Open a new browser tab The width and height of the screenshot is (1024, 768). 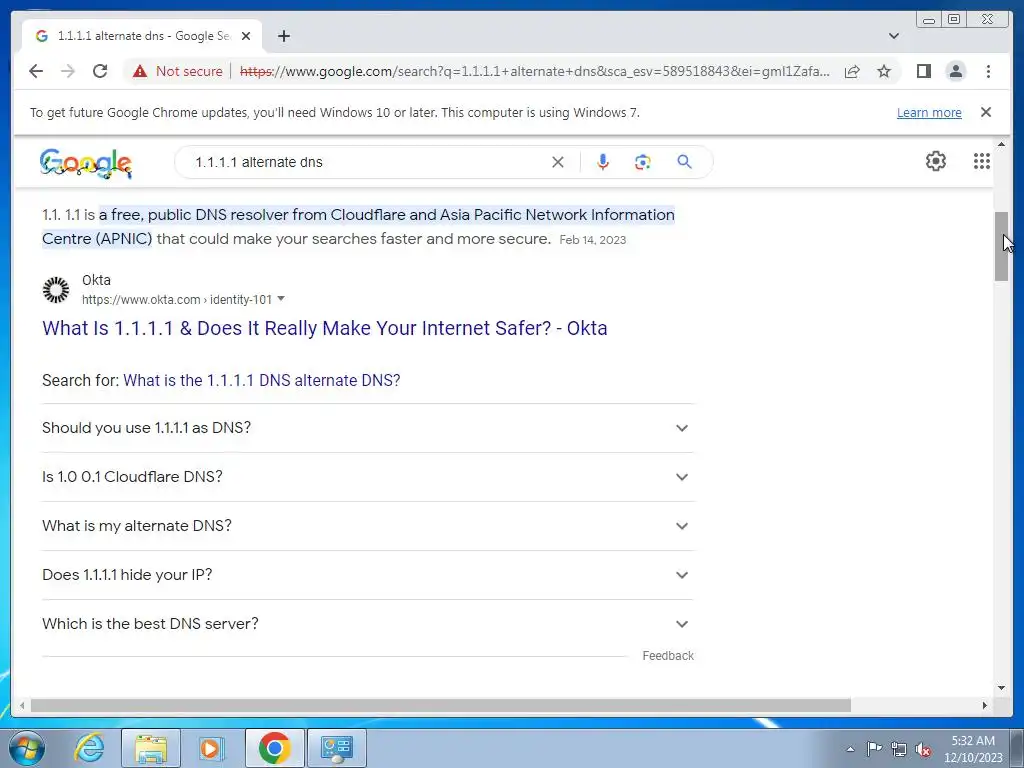tap(283, 36)
